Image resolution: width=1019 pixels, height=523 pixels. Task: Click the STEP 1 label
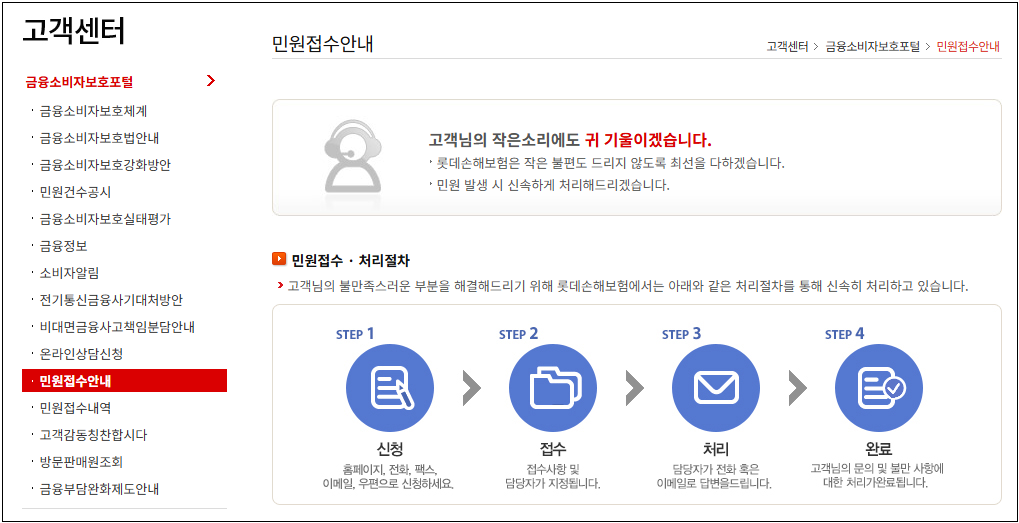[x=355, y=334]
